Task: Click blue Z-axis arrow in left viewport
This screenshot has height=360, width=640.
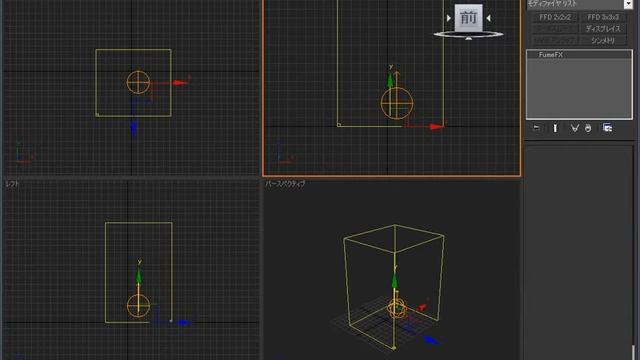Action: 184,323
